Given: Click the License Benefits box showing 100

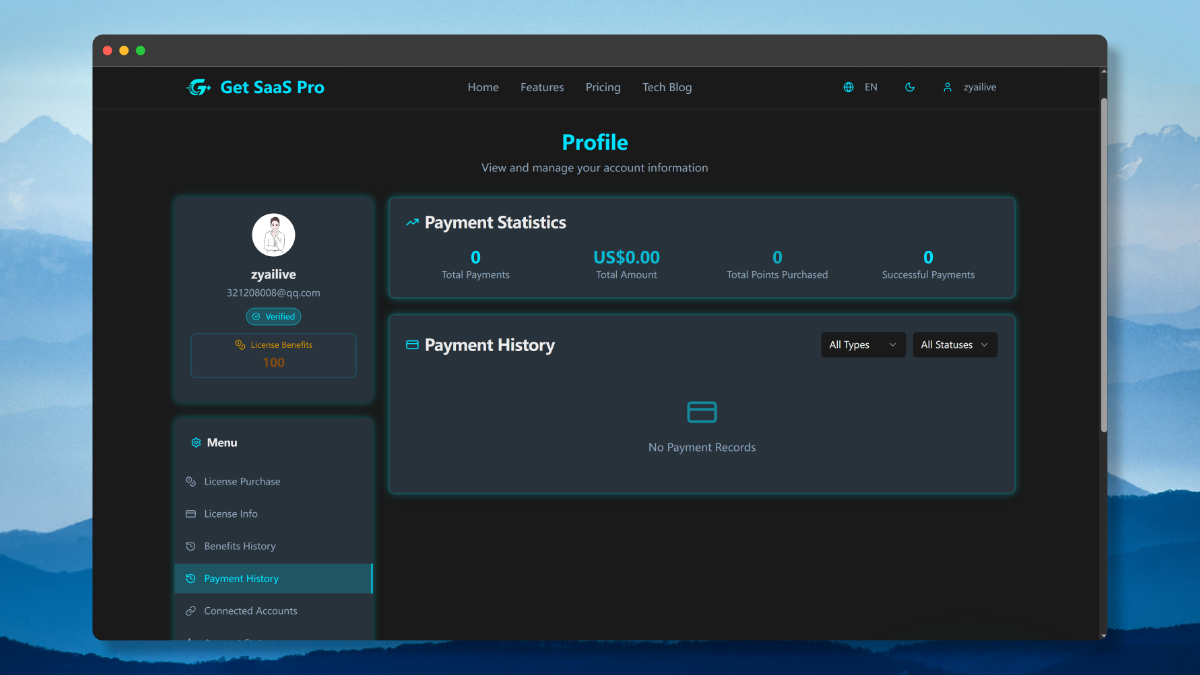Looking at the screenshot, I should pyautogui.click(x=273, y=355).
